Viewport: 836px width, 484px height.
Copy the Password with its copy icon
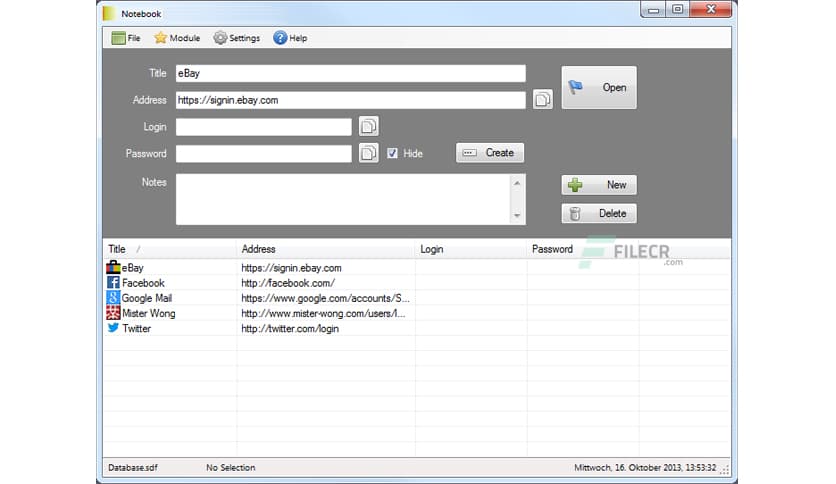368,153
